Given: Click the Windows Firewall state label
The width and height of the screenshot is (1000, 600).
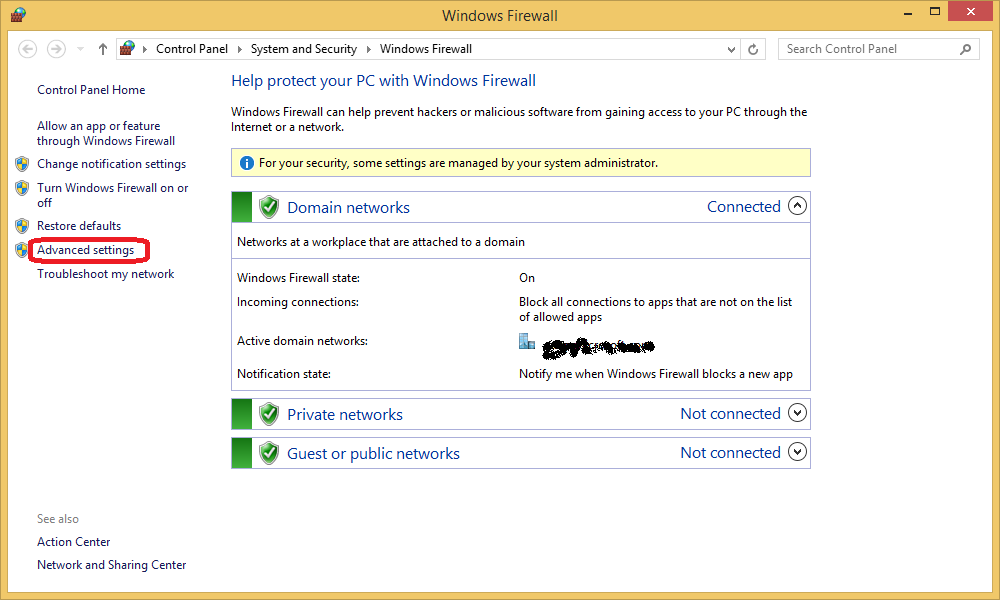Looking at the screenshot, I should point(298,278).
